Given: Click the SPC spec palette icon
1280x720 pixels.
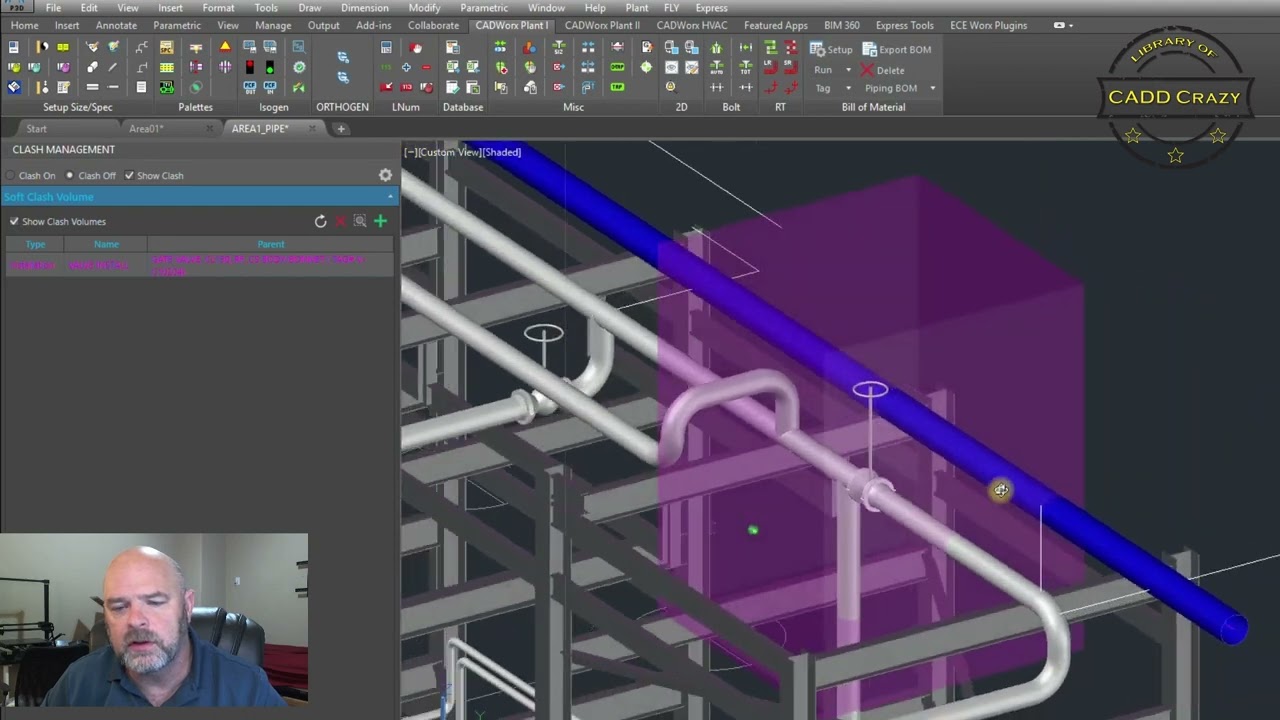Looking at the screenshot, I should coord(166,47).
